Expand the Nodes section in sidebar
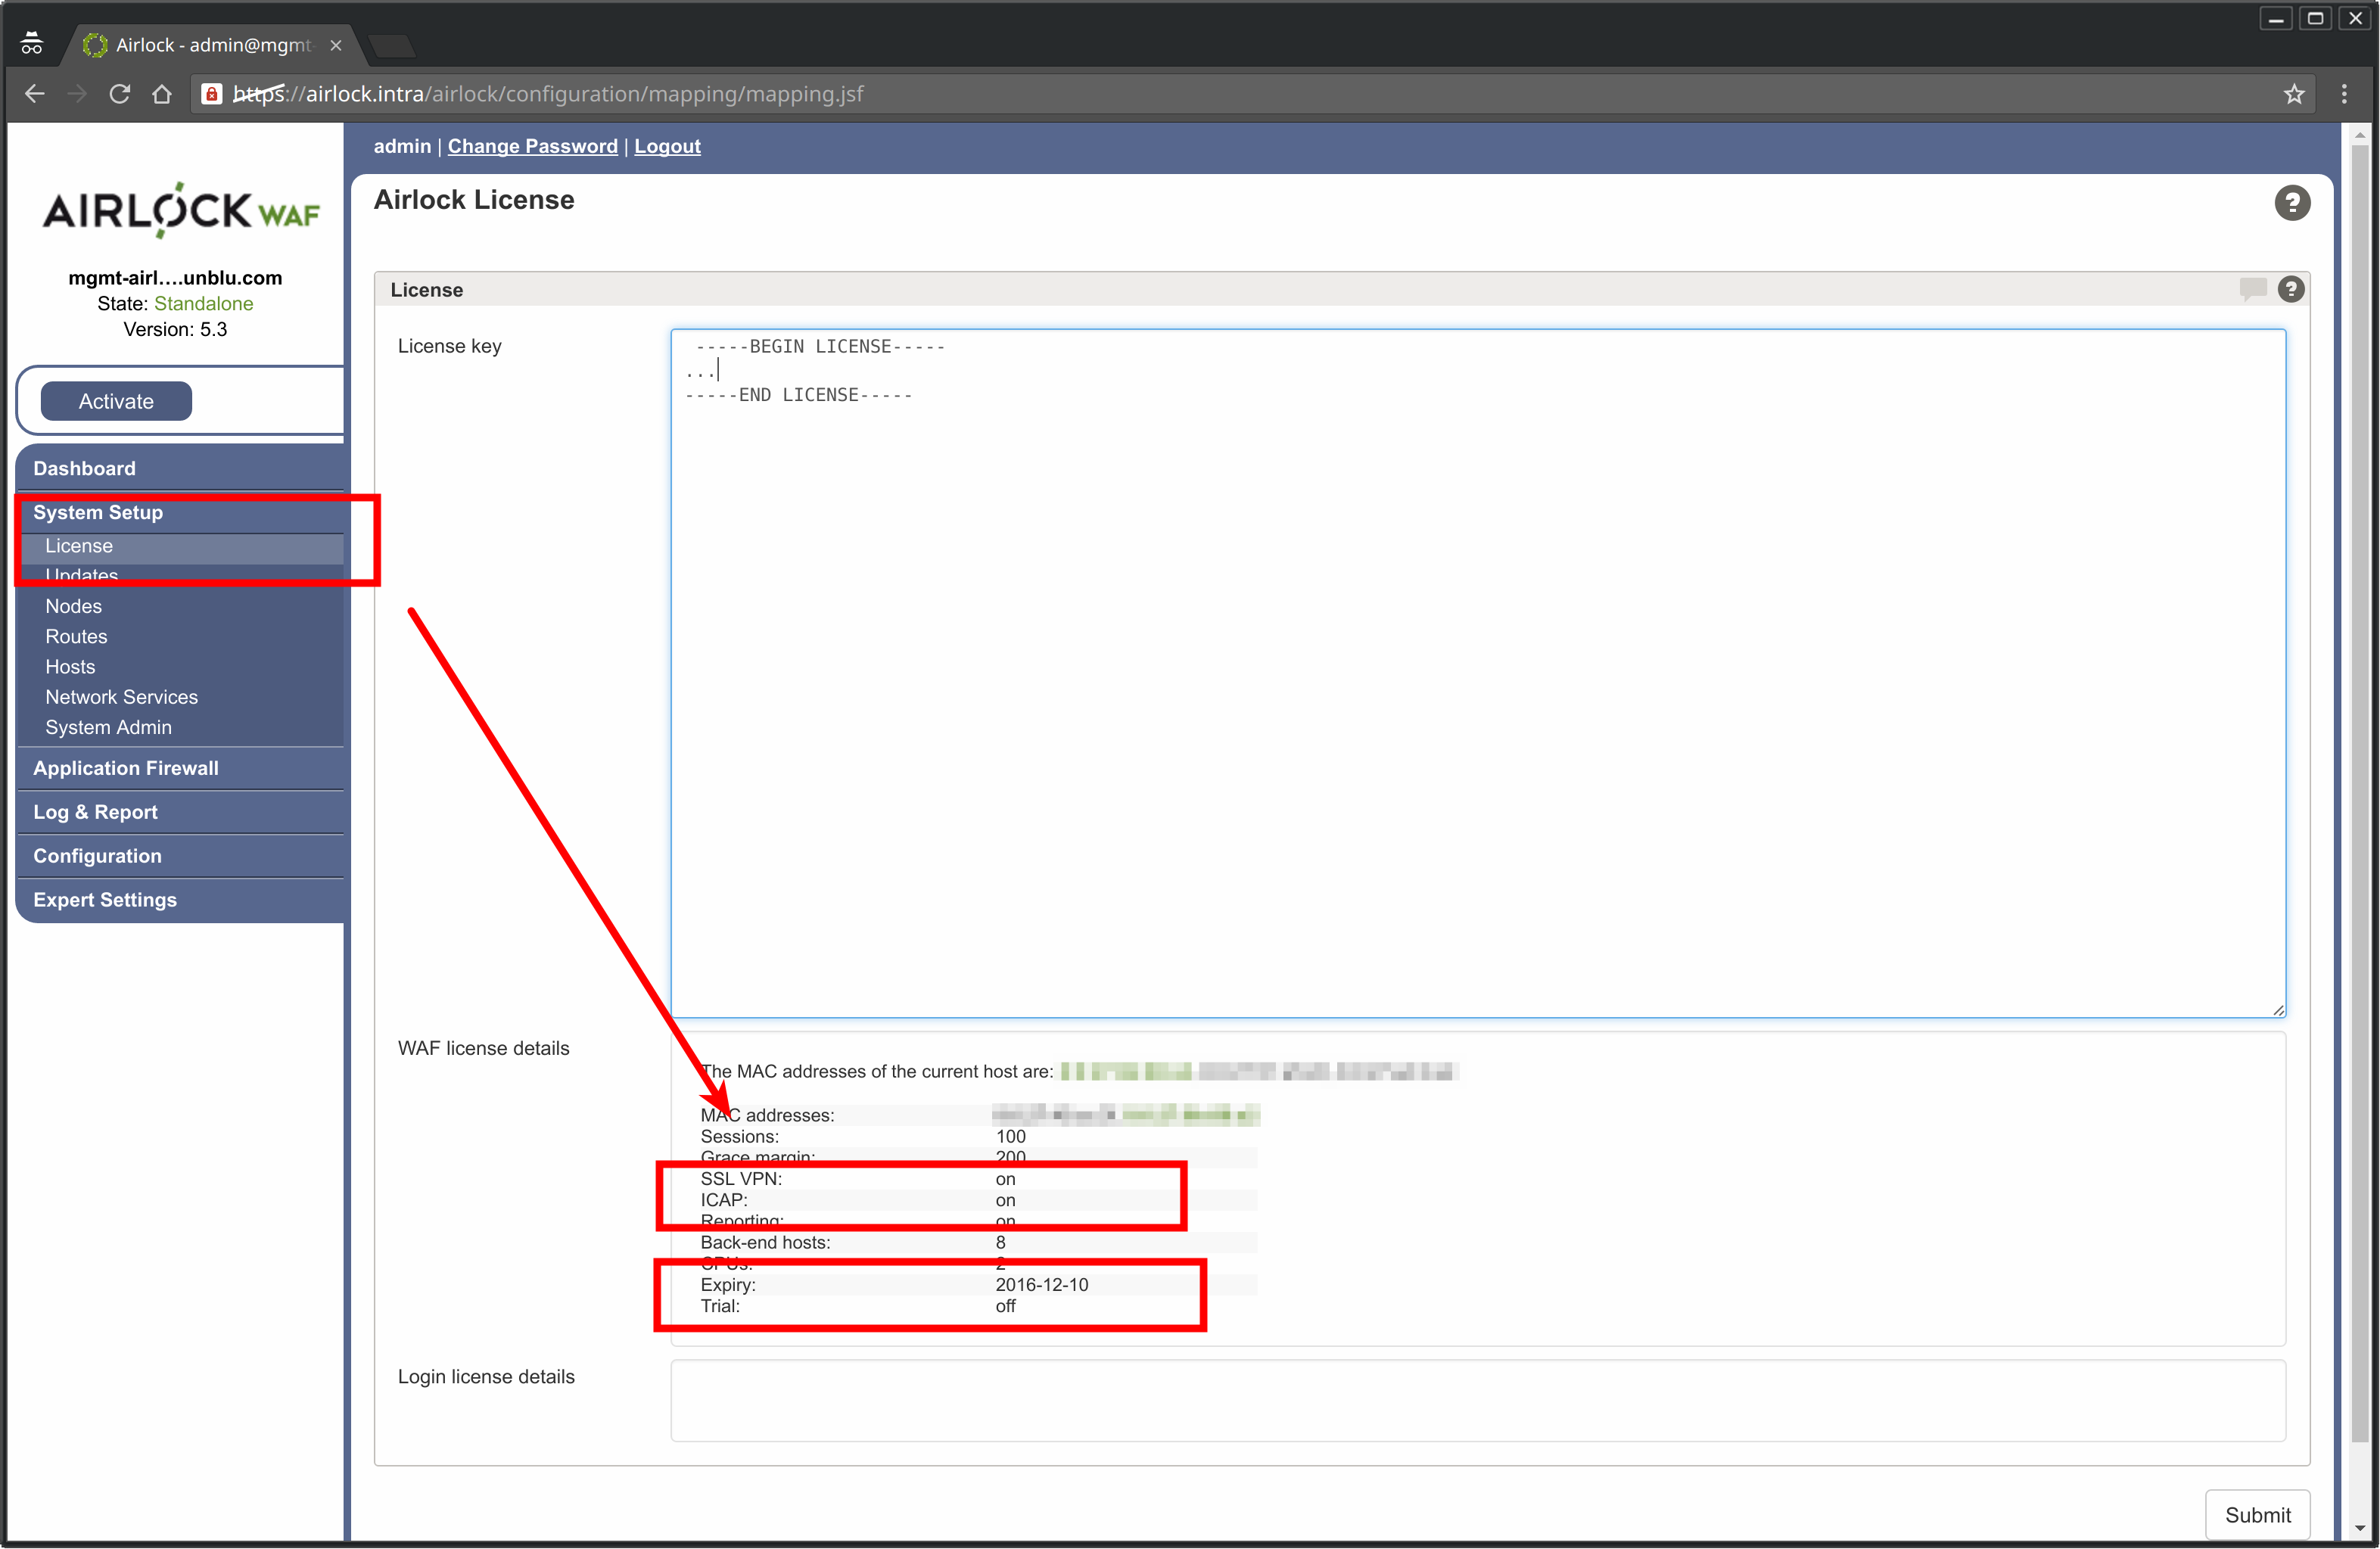 point(73,605)
